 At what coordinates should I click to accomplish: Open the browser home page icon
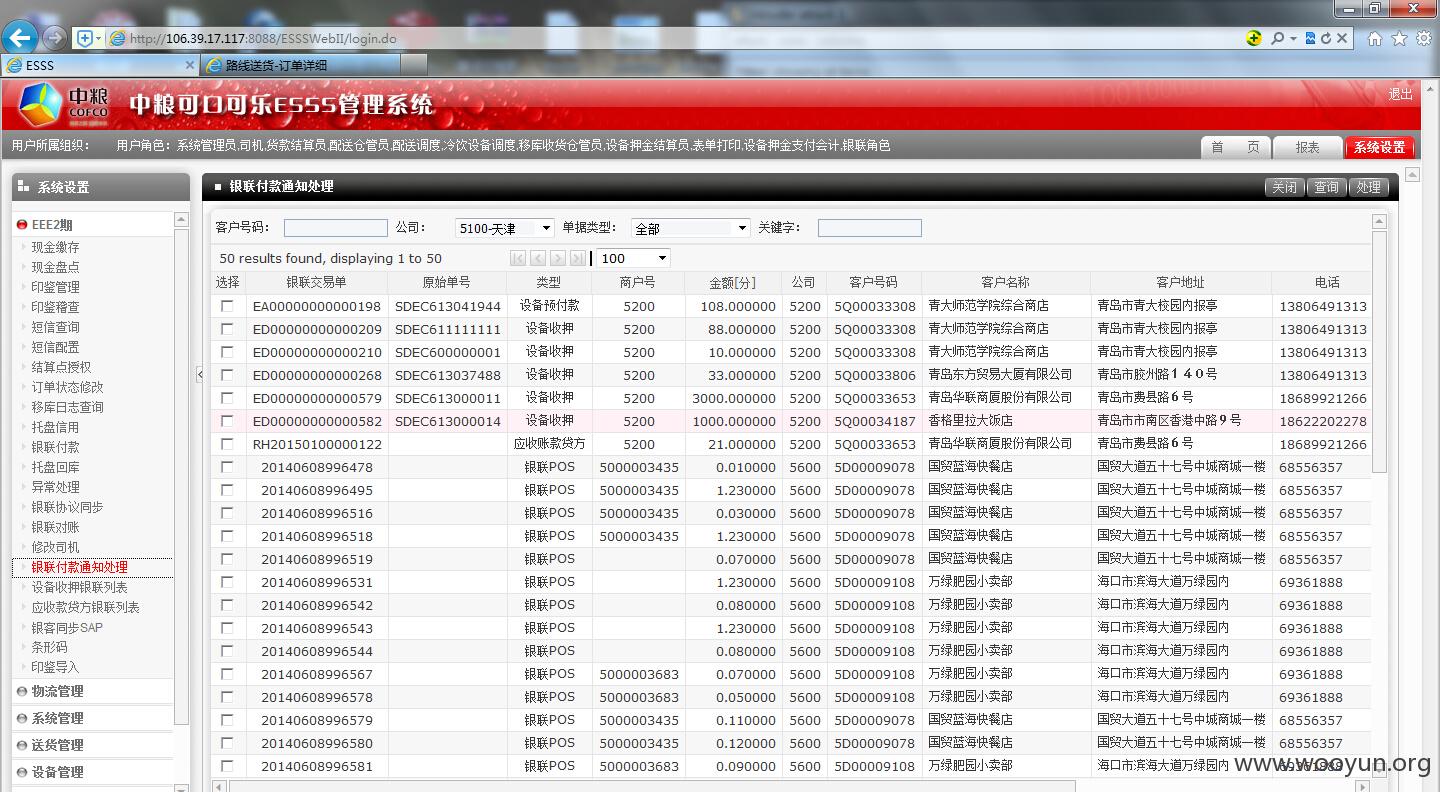(1375, 38)
